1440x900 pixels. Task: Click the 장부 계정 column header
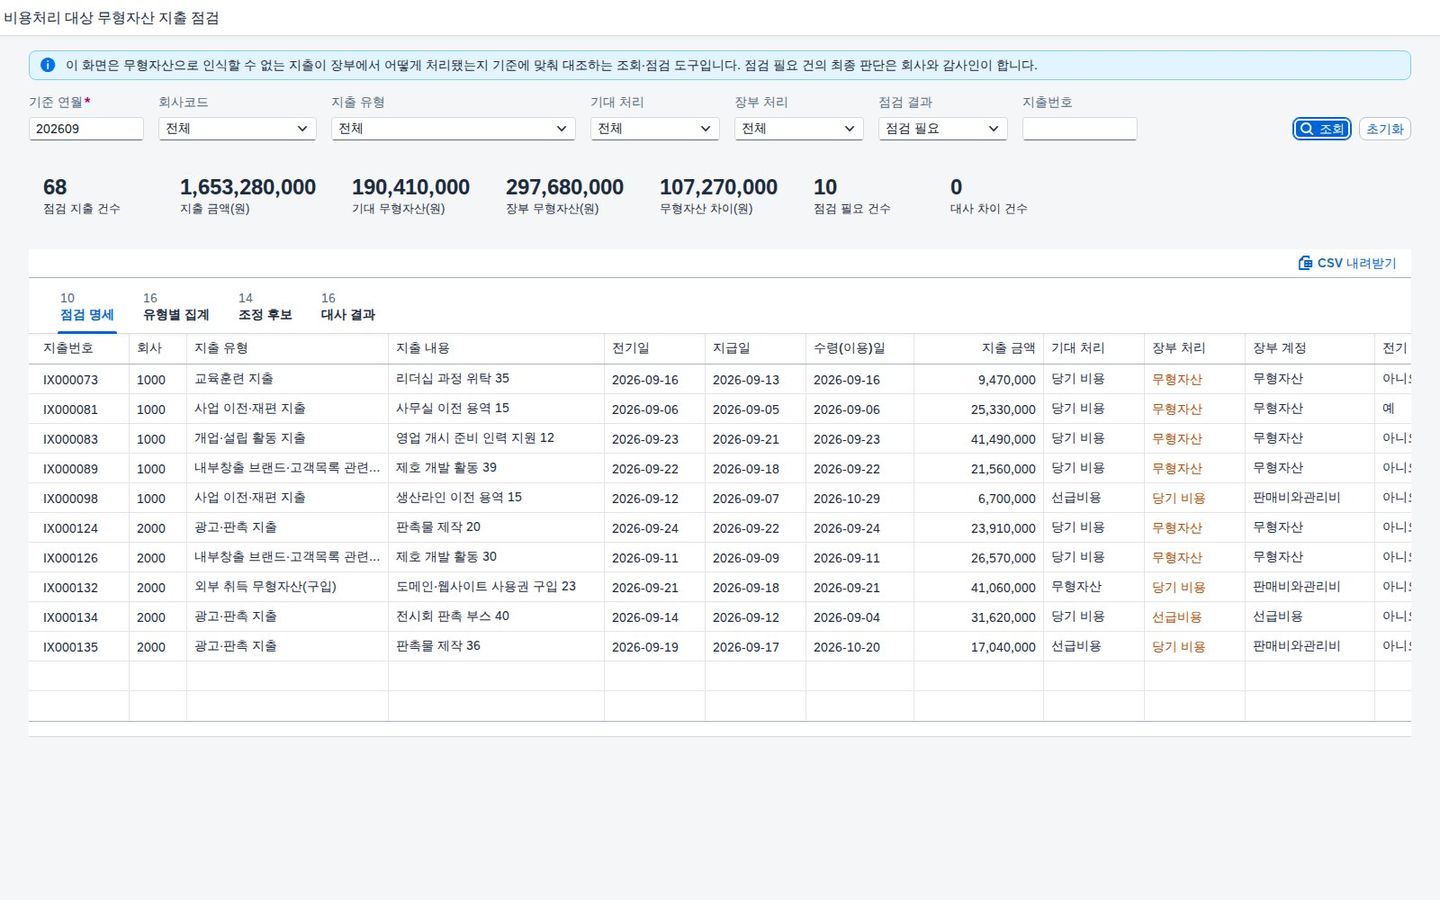tap(1310, 348)
